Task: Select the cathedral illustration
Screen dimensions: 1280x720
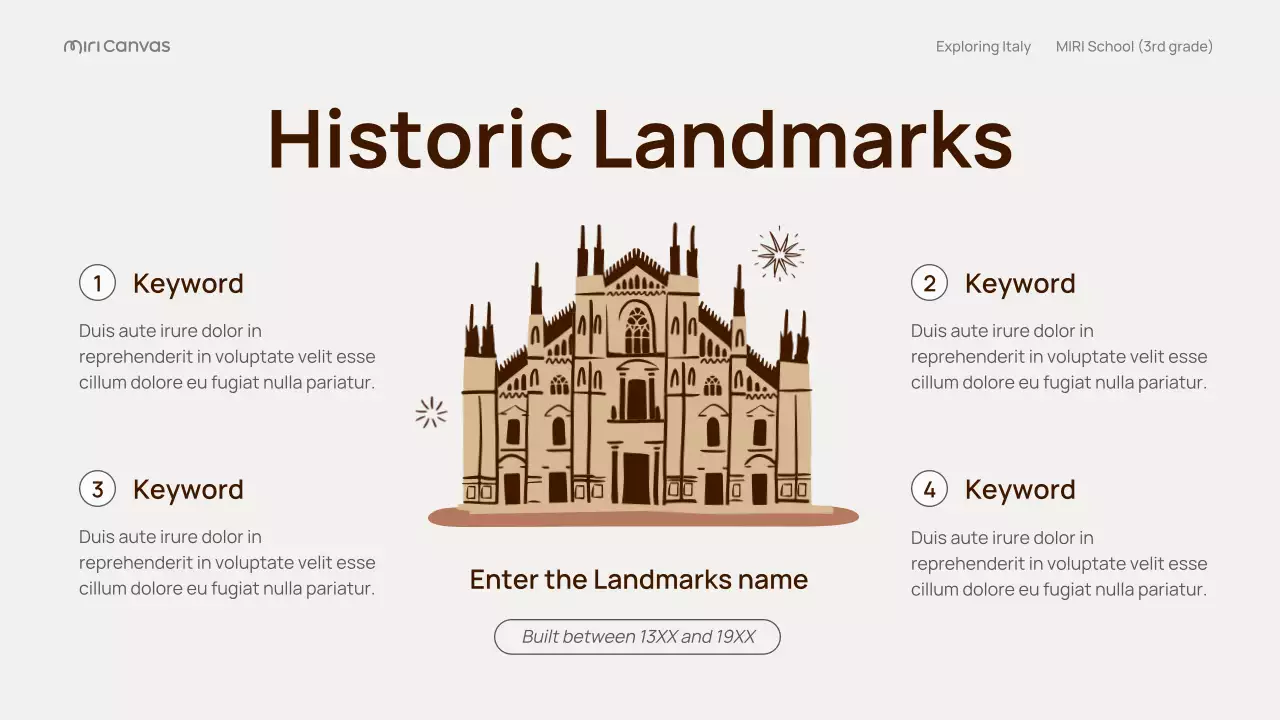Action: [636, 380]
